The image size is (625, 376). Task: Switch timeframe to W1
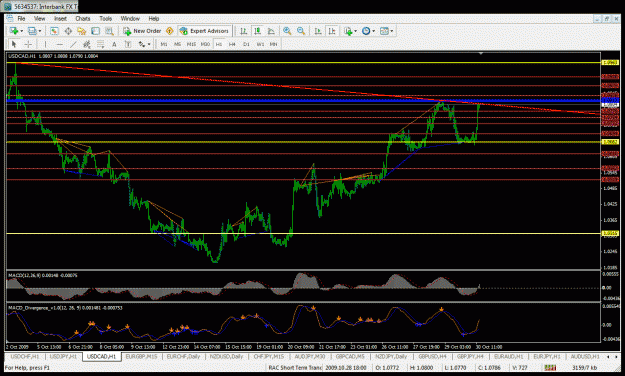260,44
